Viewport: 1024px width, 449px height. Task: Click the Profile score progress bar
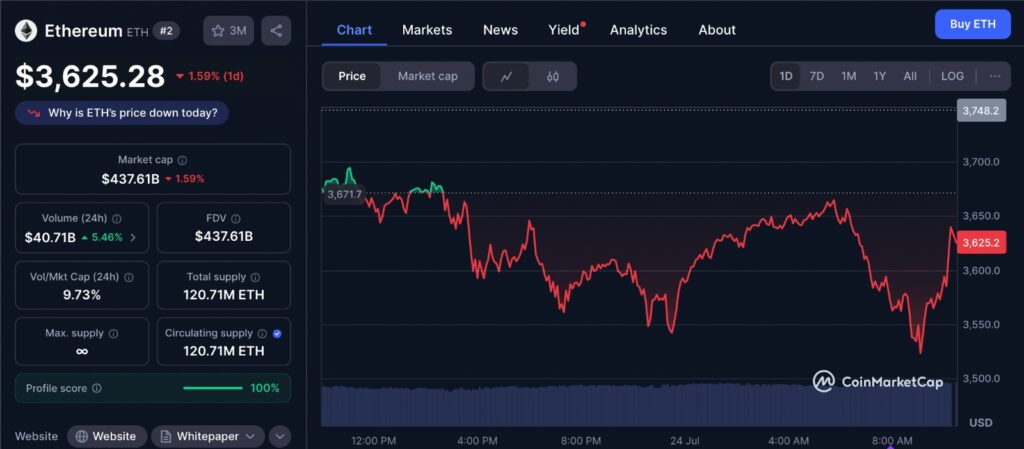pos(213,388)
